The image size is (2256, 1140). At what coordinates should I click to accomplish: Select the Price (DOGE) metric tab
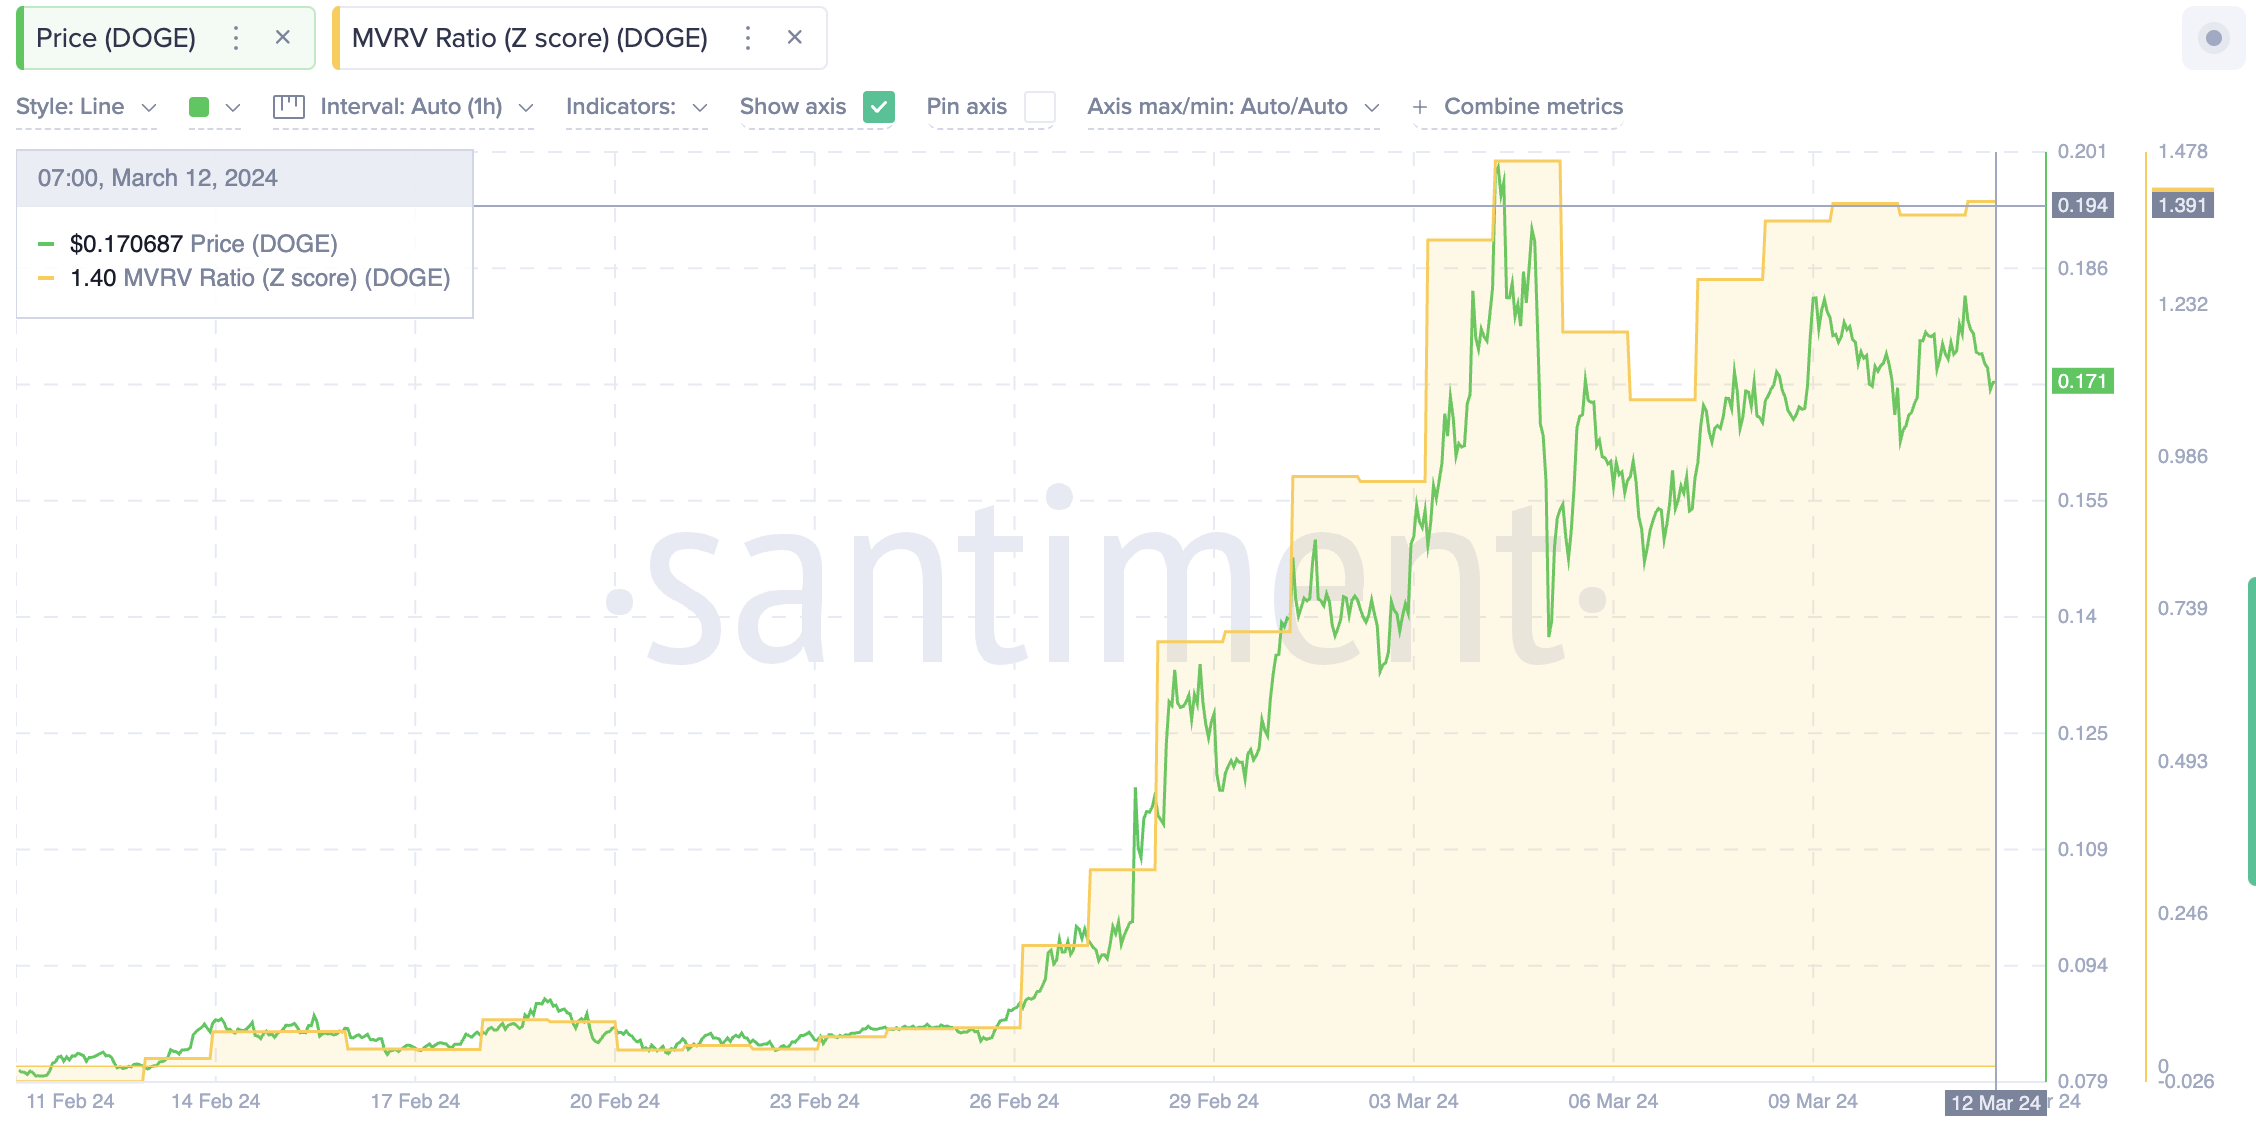[116, 38]
